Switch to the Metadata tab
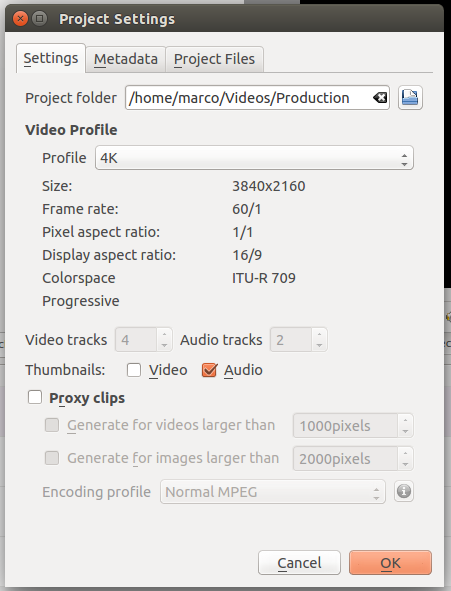Viewport: 451px width, 591px height. (x=125, y=59)
